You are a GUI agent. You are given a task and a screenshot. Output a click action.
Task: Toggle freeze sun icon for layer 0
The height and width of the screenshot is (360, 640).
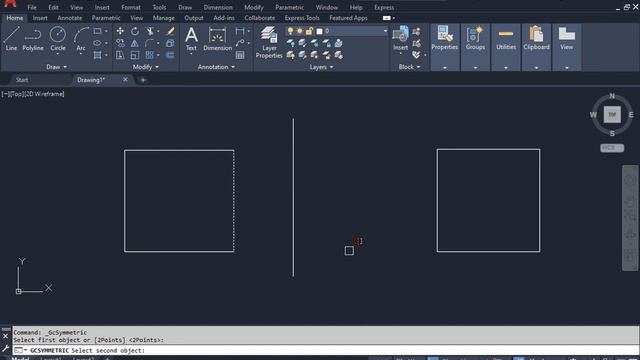click(300, 31)
